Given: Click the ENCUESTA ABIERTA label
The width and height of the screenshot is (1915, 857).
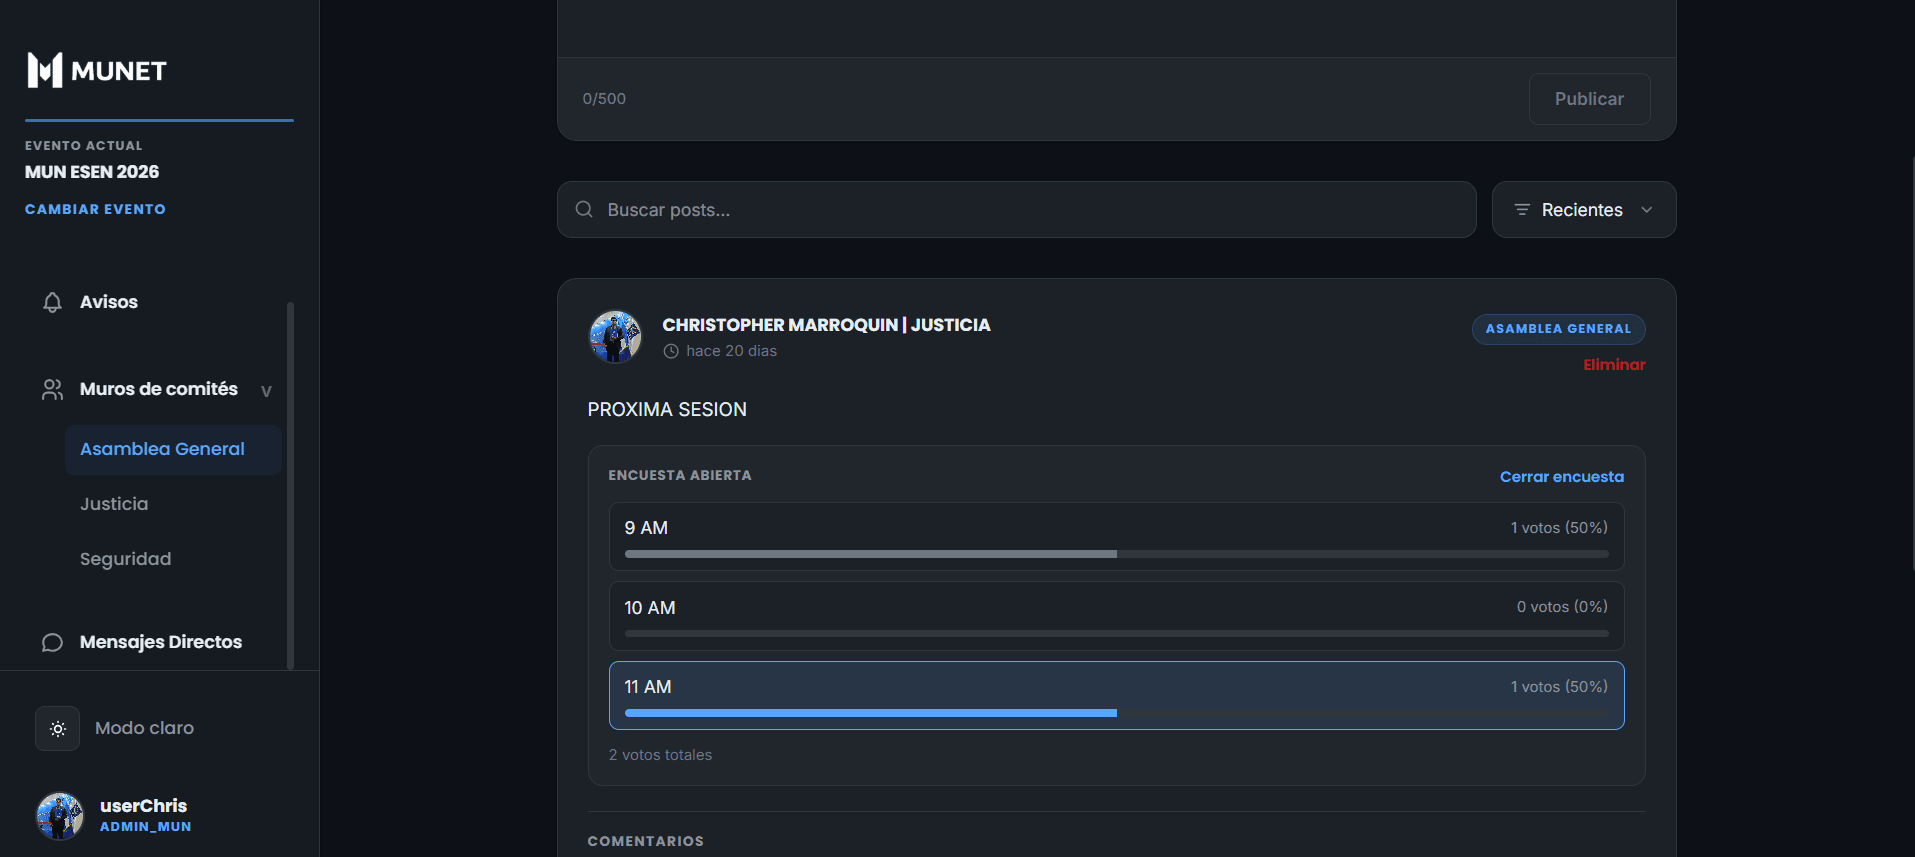Looking at the screenshot, I should click(x=680, y=475).
